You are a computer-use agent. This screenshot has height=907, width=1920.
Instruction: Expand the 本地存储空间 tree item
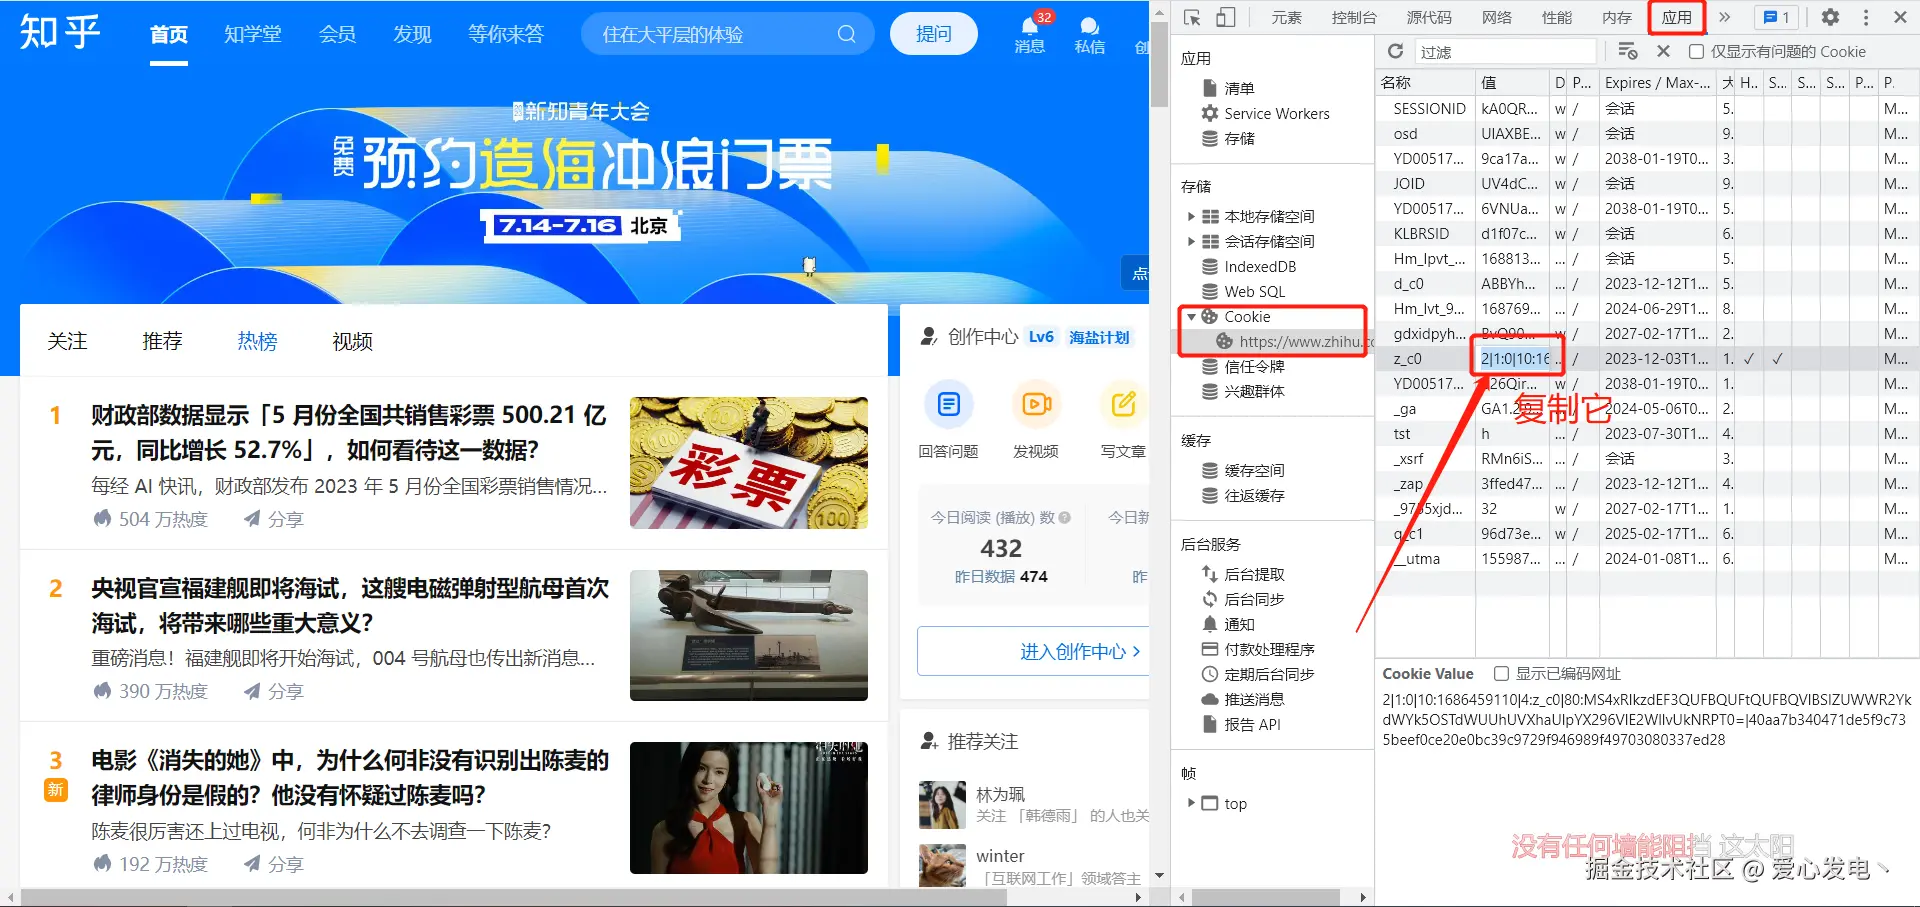[1190, 216]
